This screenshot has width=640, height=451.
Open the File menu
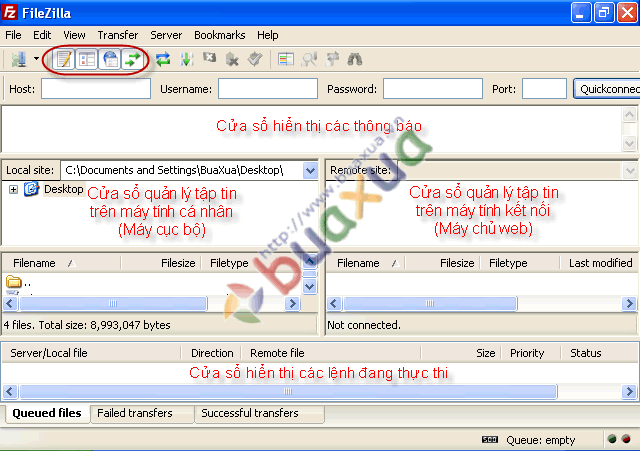13,35
